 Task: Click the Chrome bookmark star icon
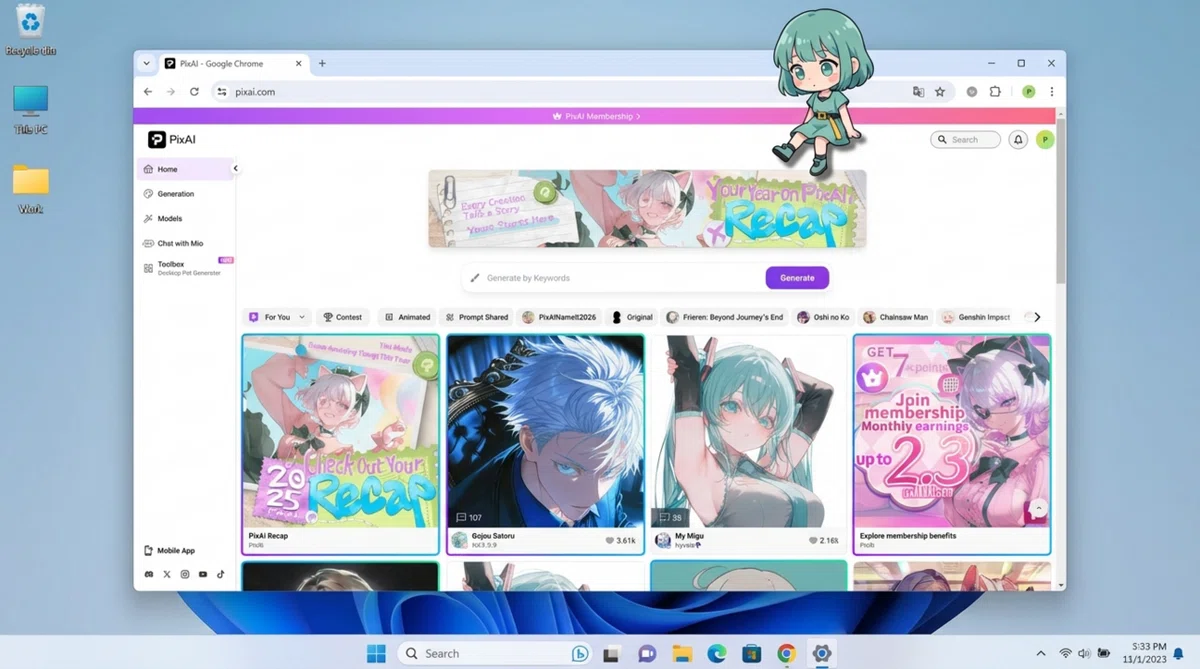[x=940, y=91]
